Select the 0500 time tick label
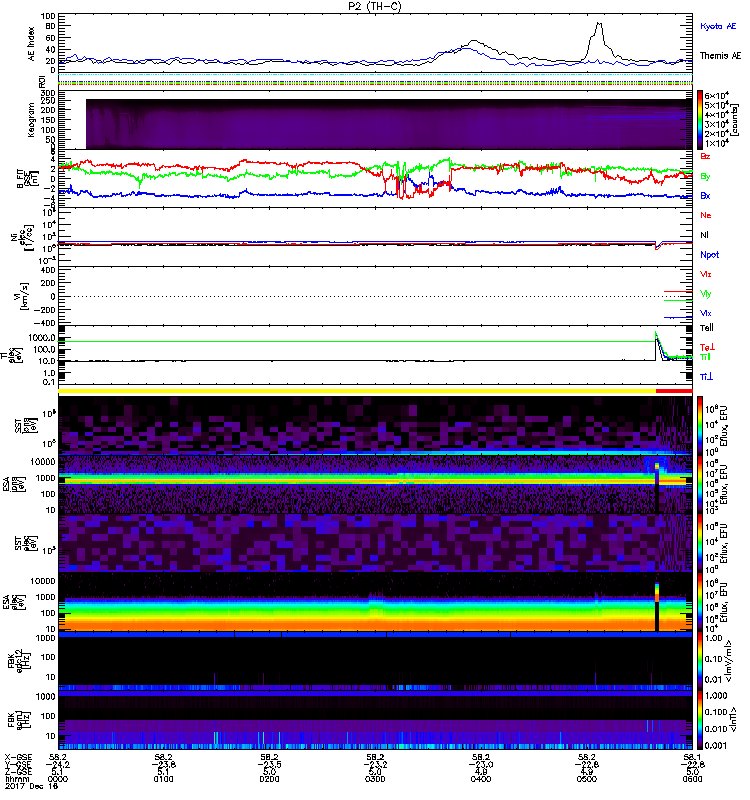The image size is (750, 800). [x=587, y=779]
